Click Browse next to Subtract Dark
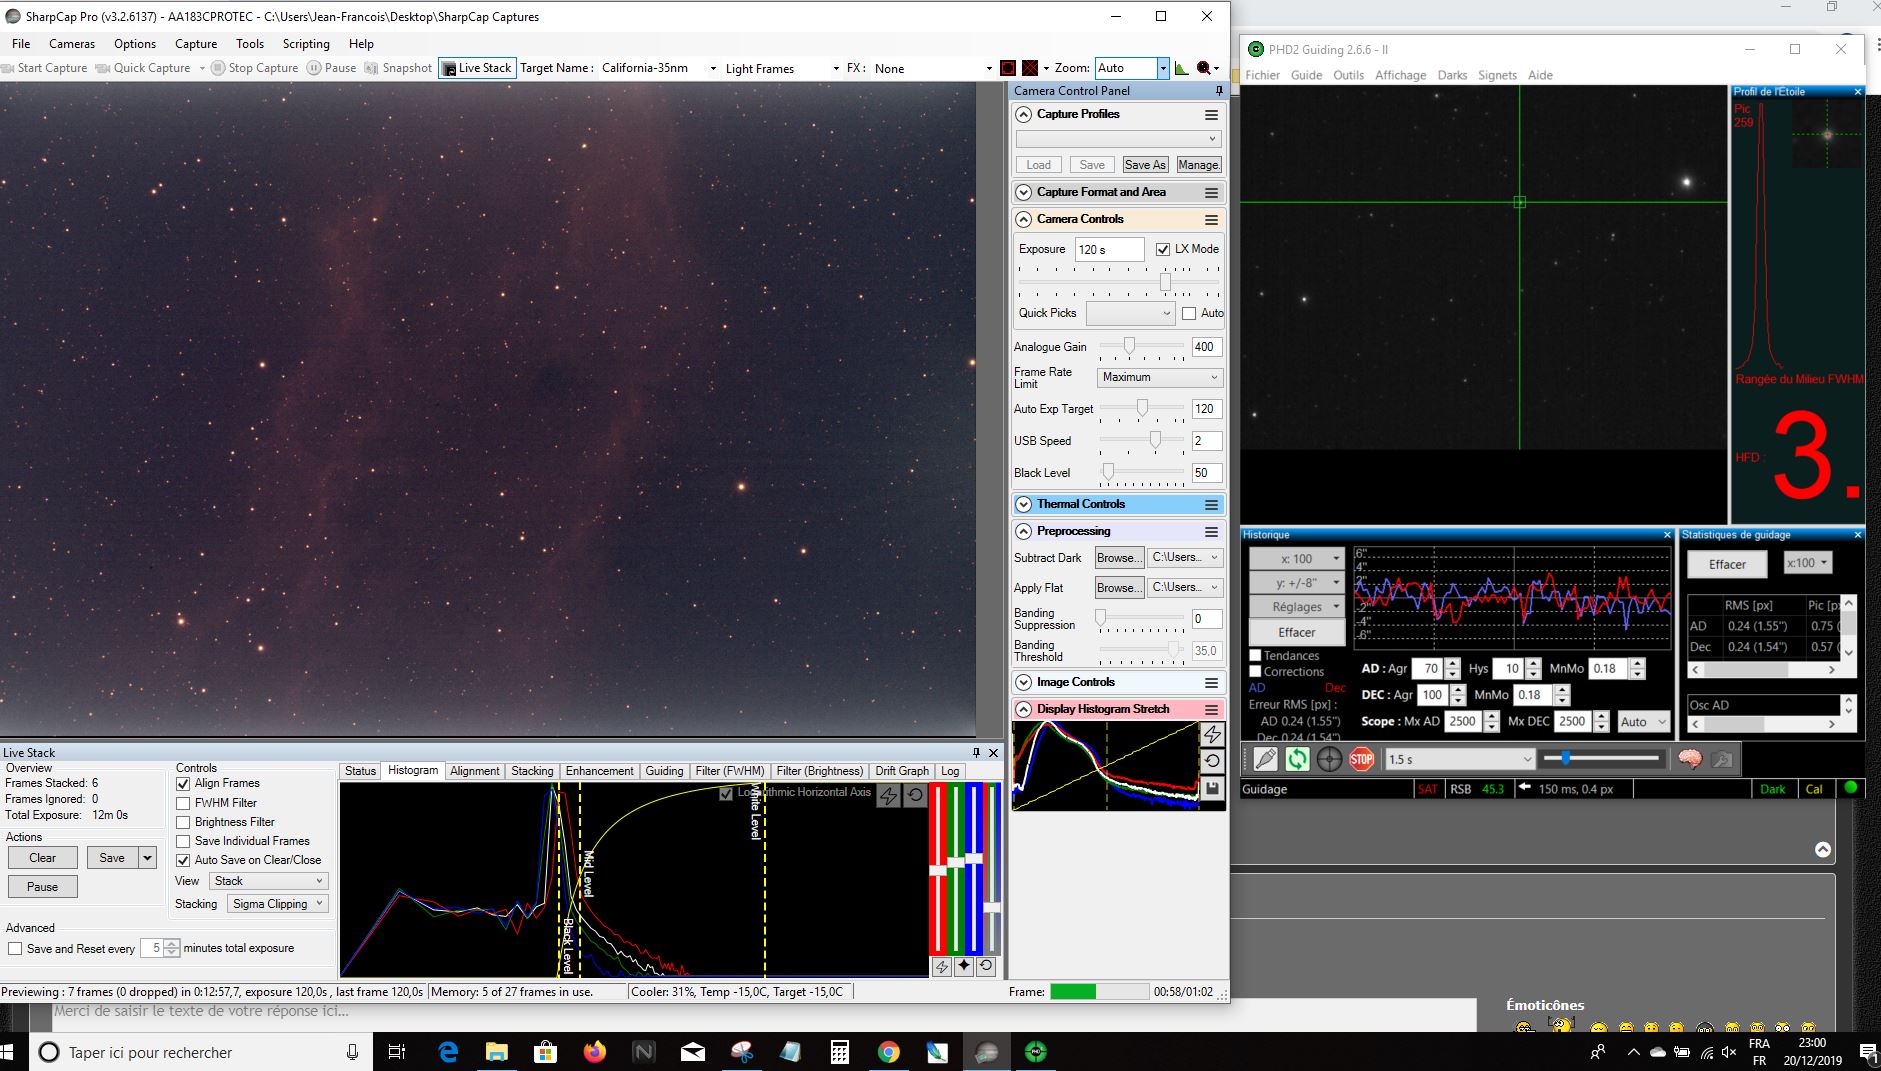 tap(1119, 558)
